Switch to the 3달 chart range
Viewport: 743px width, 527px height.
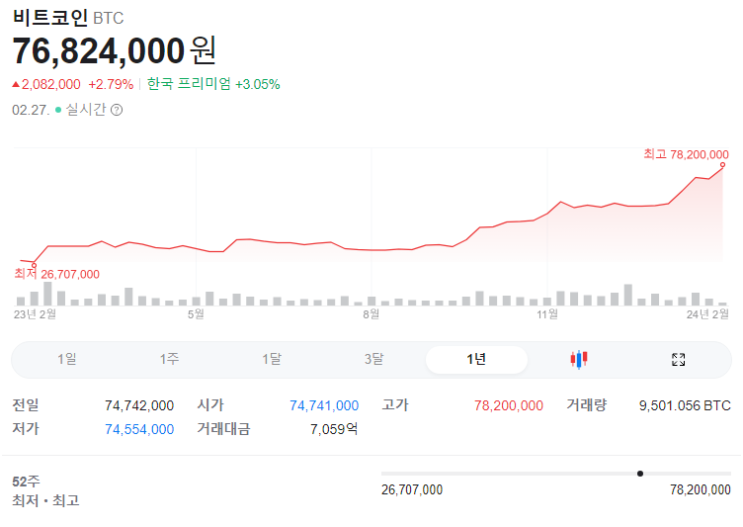tap(373, 359)
